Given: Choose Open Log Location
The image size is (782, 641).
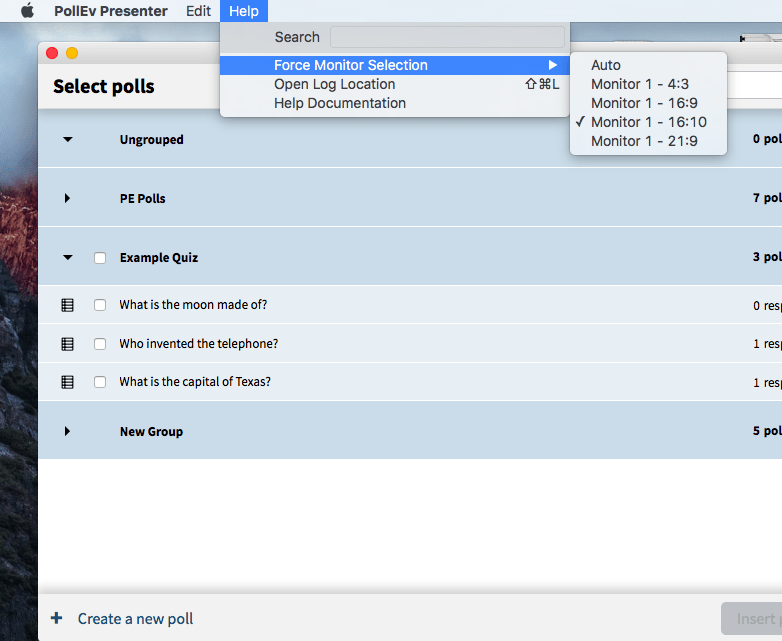Looking at the screenshot, I should click(x=395, y=84).
